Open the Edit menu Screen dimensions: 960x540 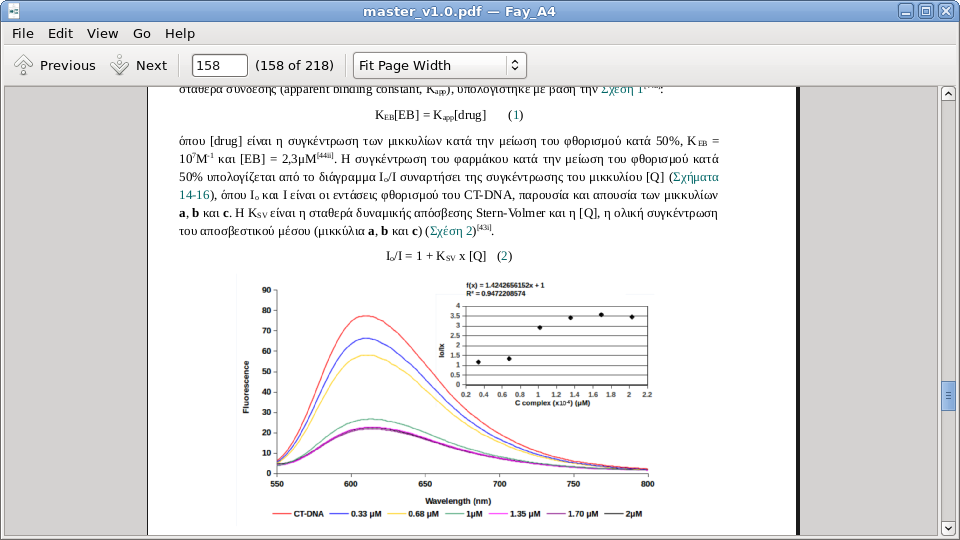(60, 33)
